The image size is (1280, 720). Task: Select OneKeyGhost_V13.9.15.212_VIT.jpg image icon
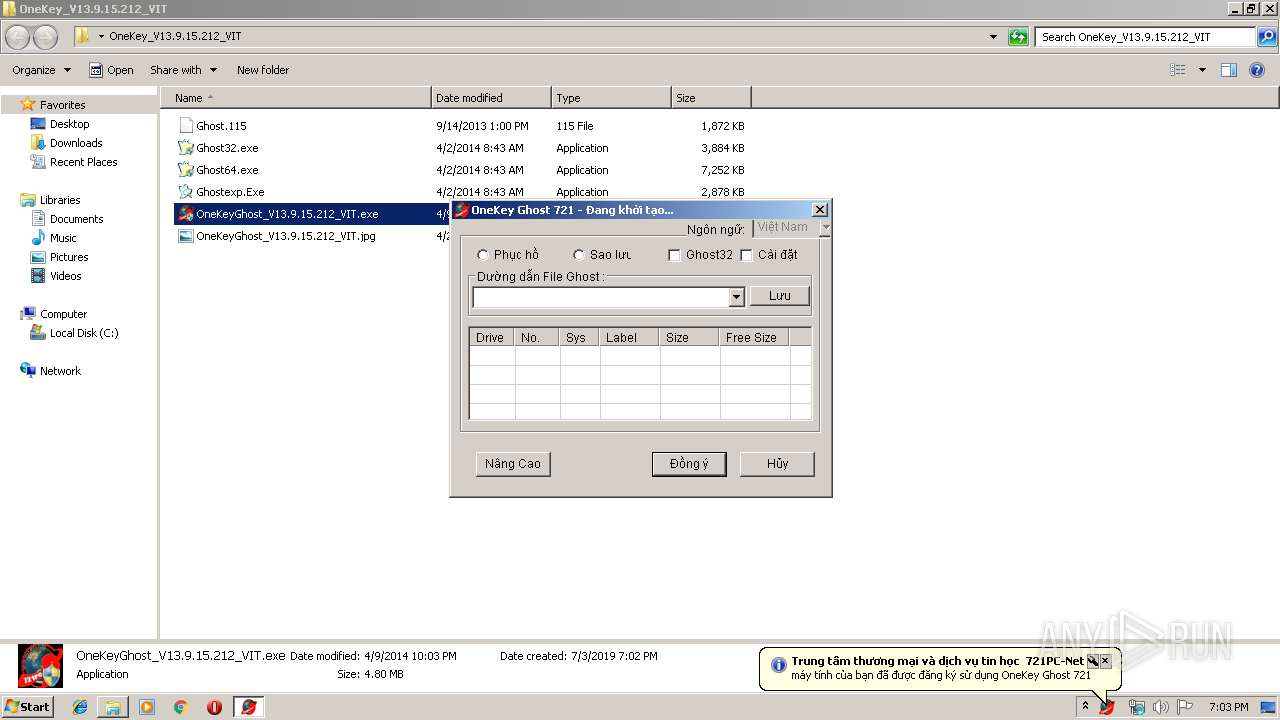point(185,236)
